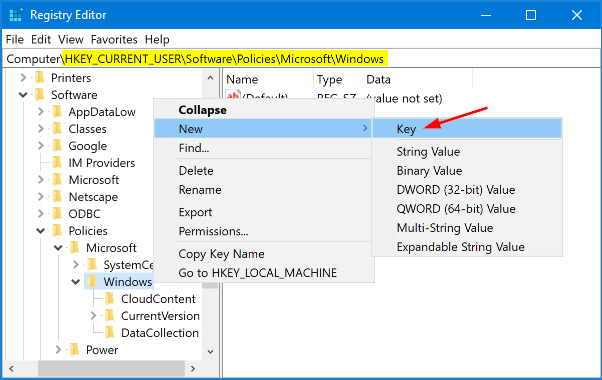The width and height of the screenshot is (602, 380).
Task: Choose Go to HKEY_LOCAL_MACHINE
Action: [263, 273]
